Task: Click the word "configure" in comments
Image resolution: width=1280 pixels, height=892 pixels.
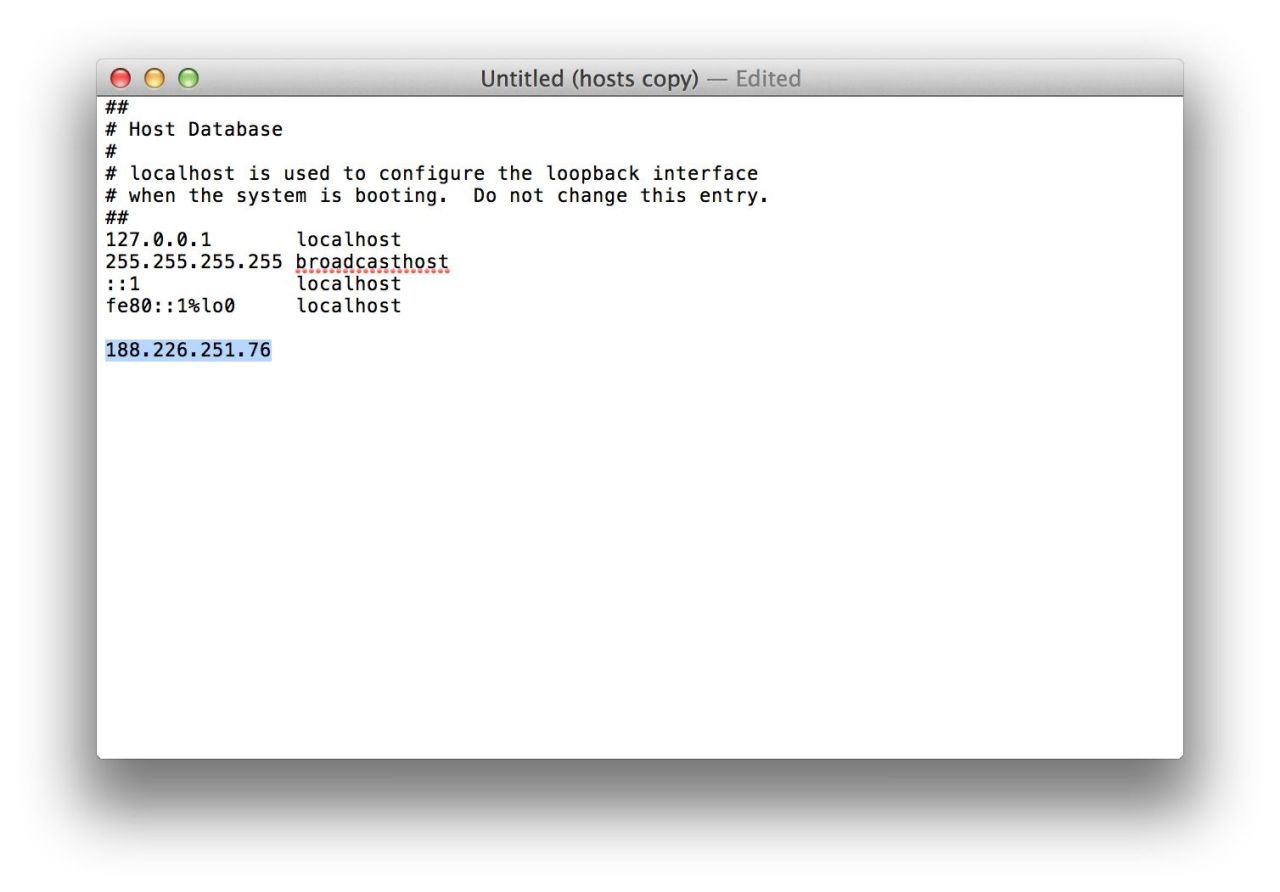Action: (432, 174)
